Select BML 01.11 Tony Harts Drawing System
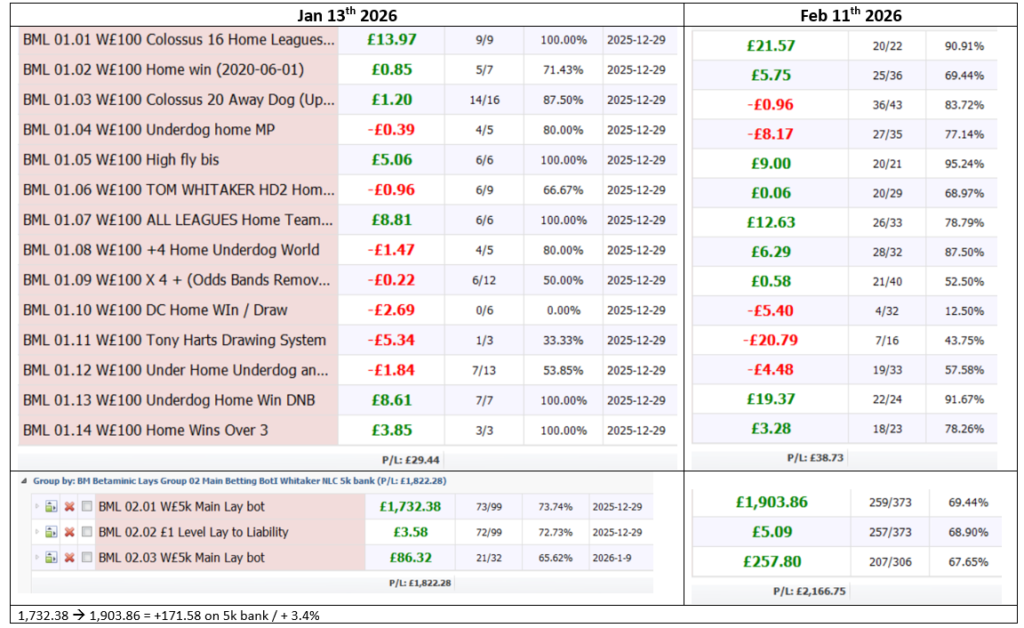This screenshot has width=1024, height=628. pyautogui.click(x=174, y=340)
